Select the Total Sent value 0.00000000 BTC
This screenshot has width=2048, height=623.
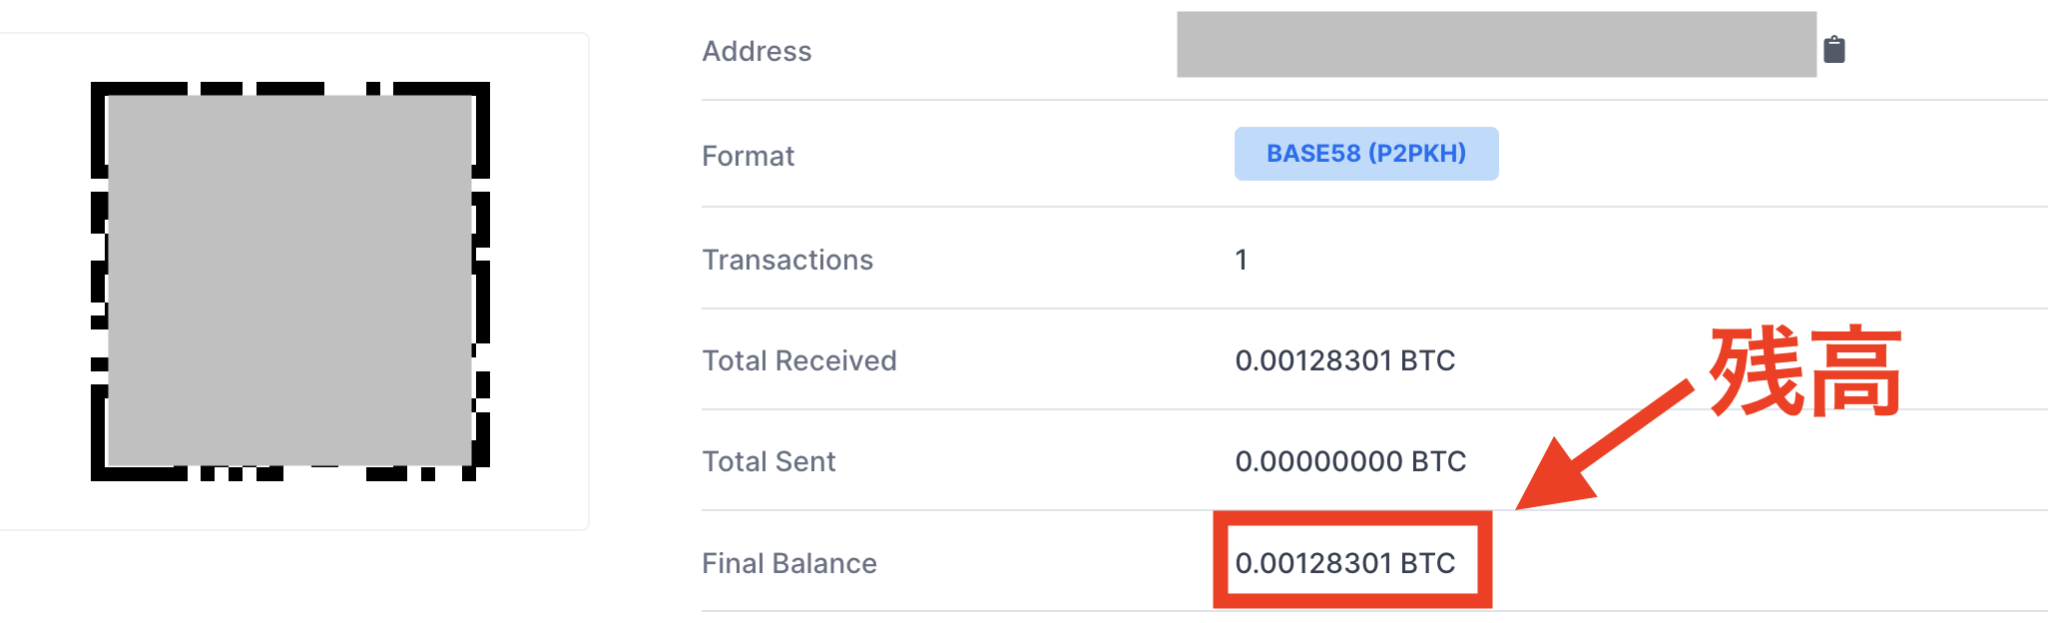(x=1351, y=462)
